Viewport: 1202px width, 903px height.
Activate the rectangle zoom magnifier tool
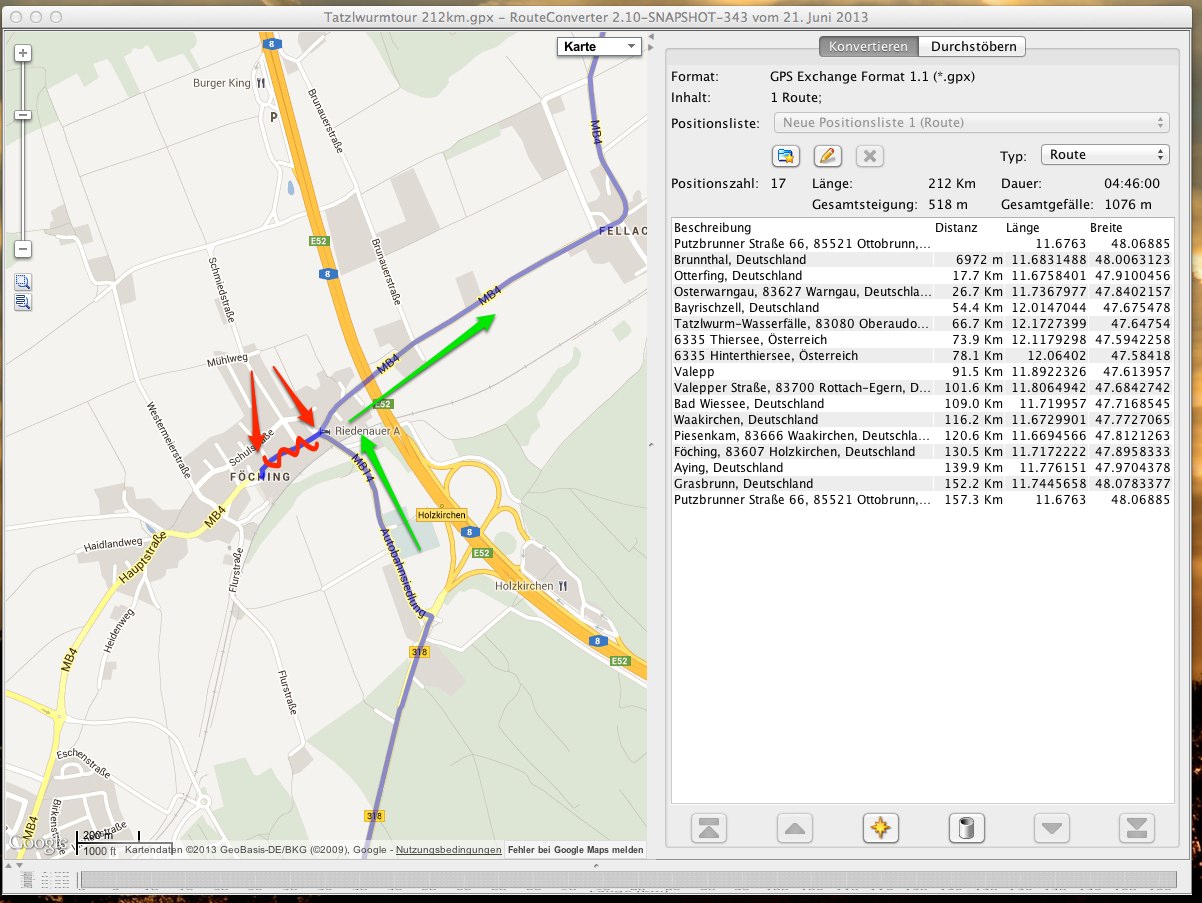point(23,282)
